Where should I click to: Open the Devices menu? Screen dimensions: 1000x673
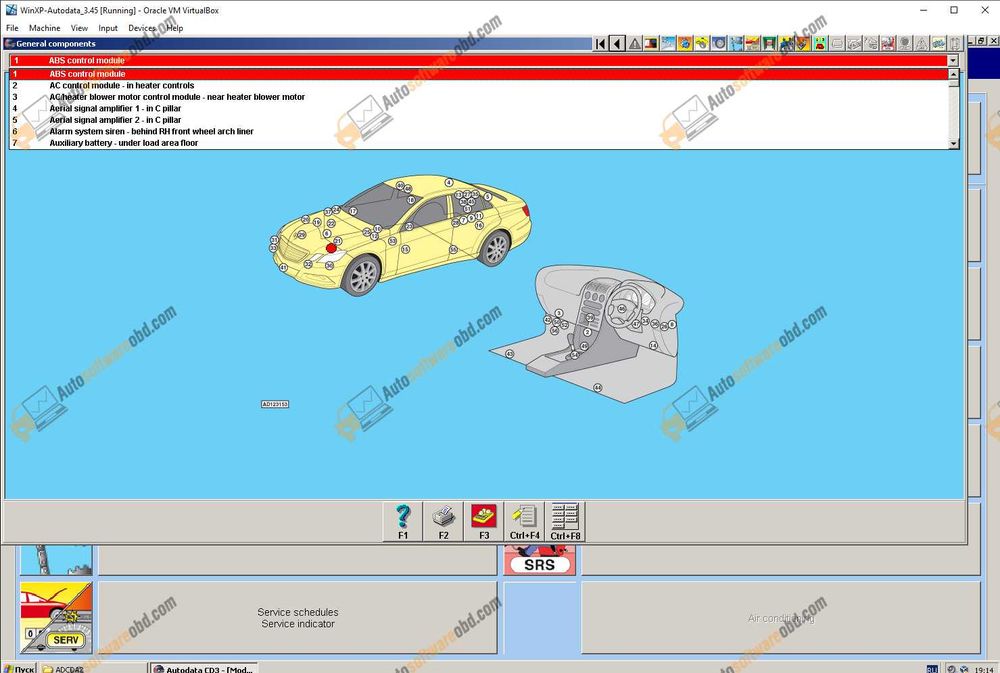(142, 28)
